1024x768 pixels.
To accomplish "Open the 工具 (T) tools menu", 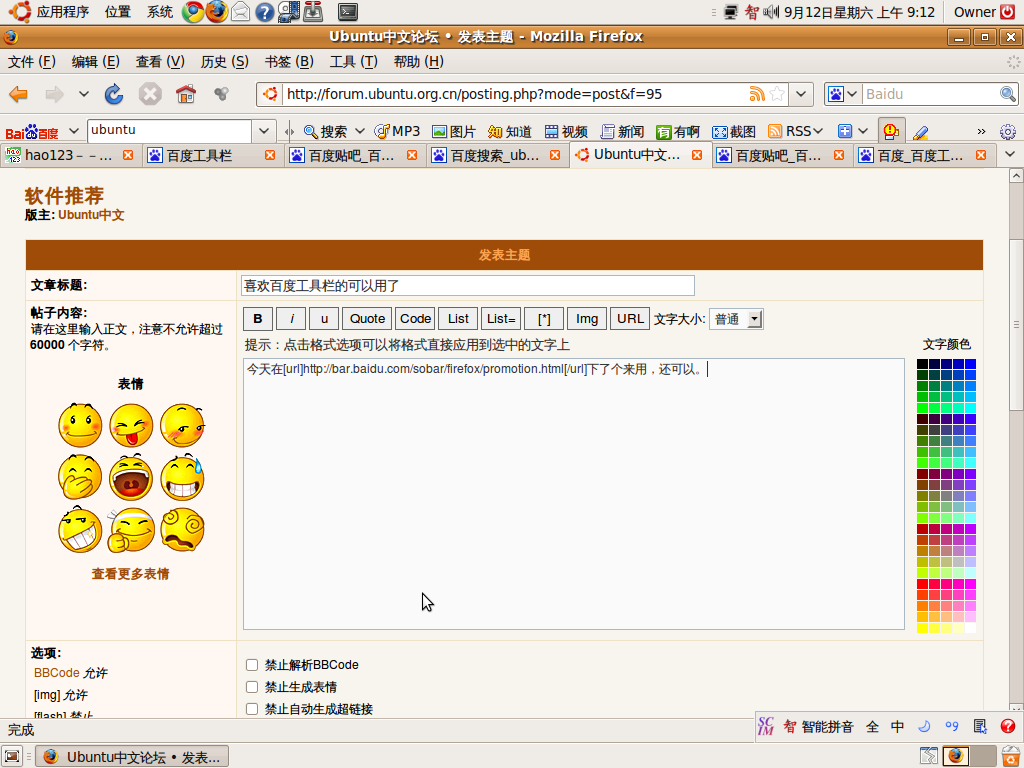I will pyautogui.click(x=353, y=61).
